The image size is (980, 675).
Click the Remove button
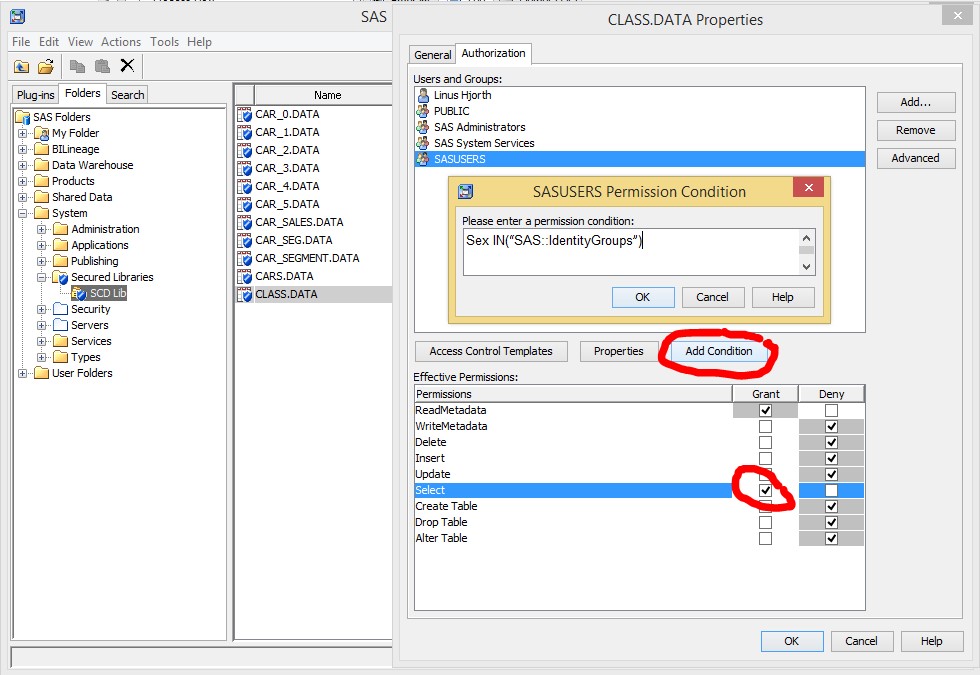tap(916, 130)
